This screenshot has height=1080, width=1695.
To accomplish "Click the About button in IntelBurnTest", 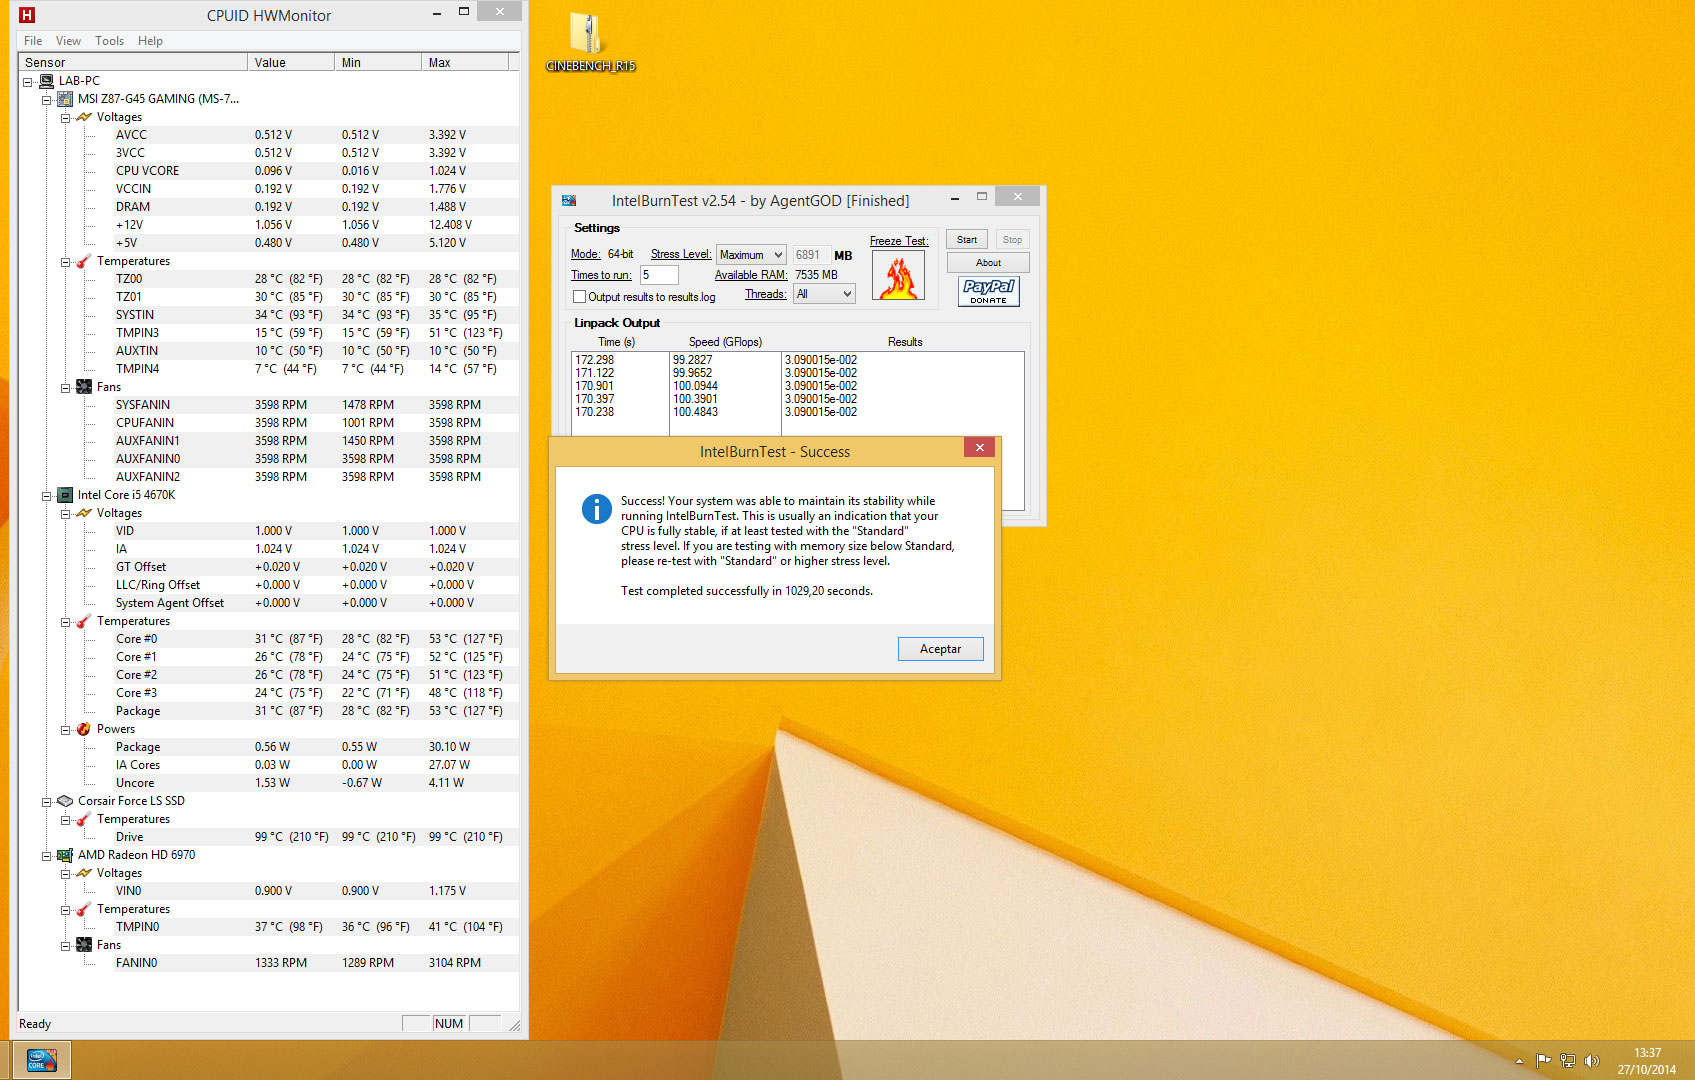I will 988,263.
